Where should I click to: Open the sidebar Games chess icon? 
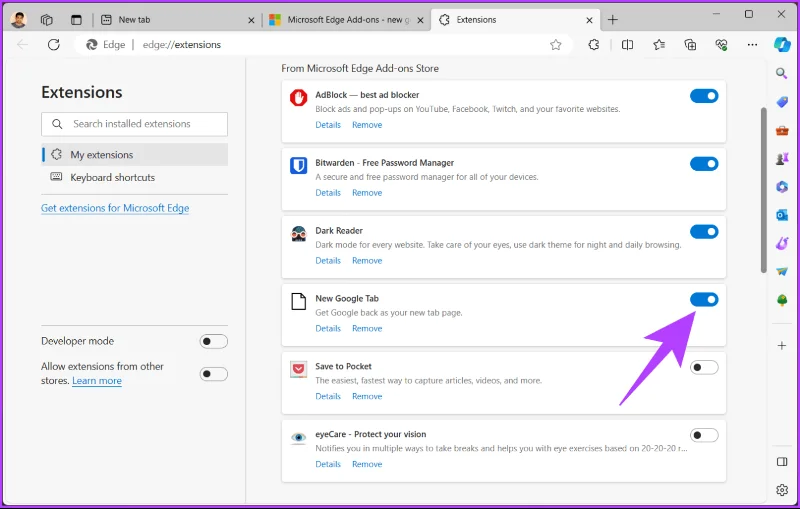click(x=782, y=159)
